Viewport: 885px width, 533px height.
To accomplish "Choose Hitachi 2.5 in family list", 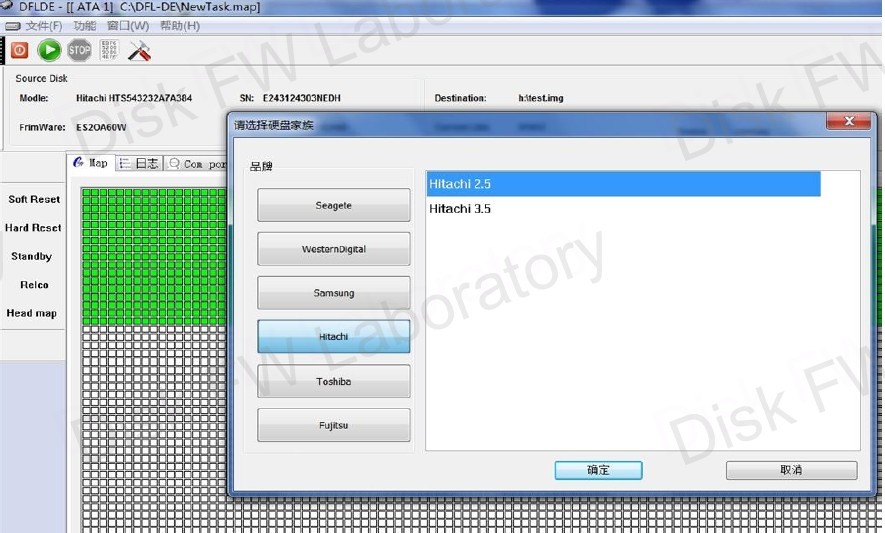I will [624, 184].
